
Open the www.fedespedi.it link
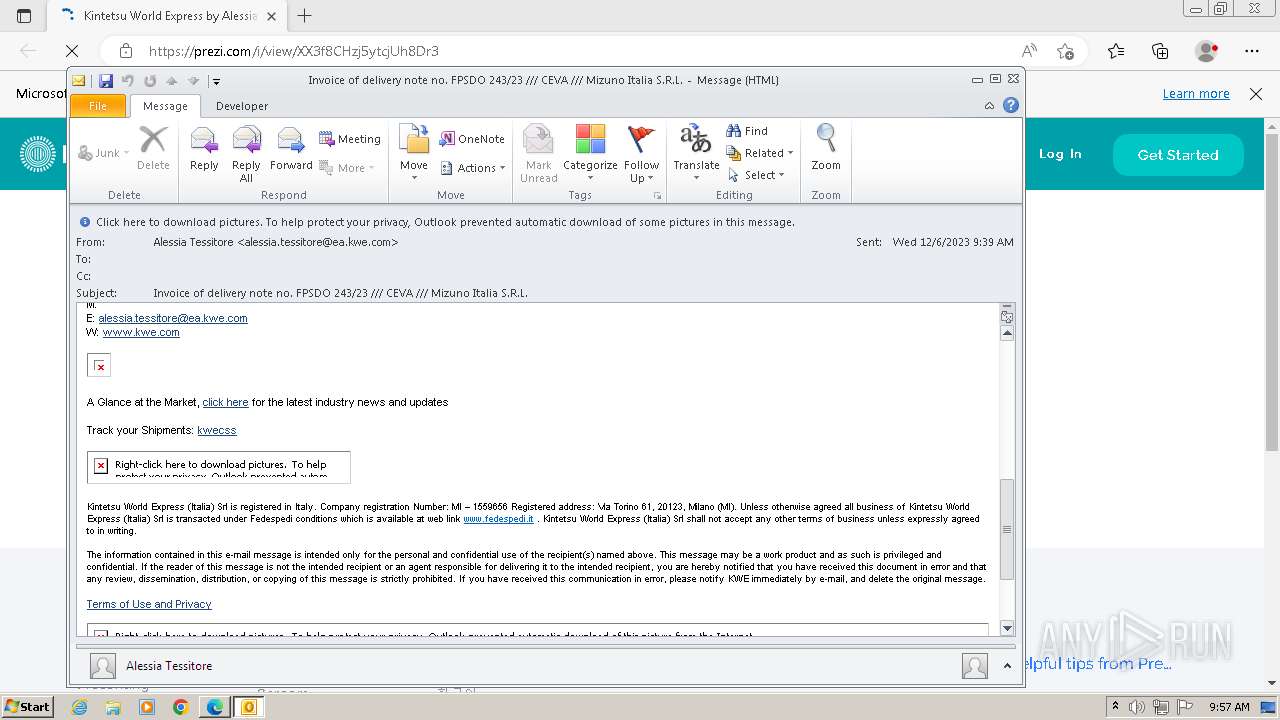point(498,519)
